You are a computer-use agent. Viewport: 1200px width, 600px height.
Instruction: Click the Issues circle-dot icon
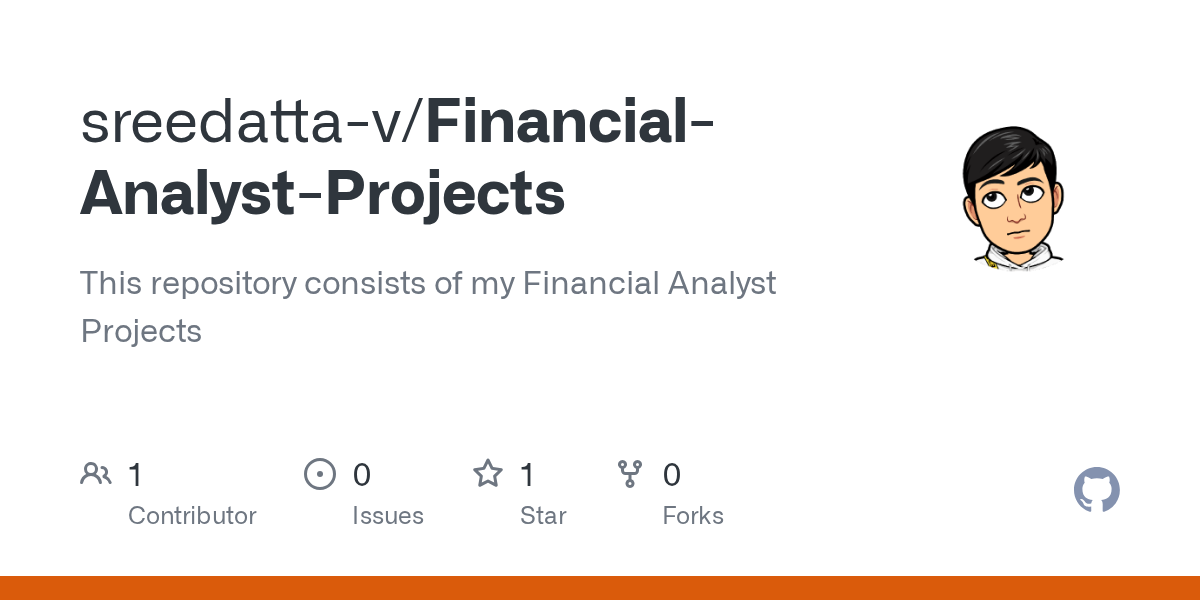click(319, 474)
